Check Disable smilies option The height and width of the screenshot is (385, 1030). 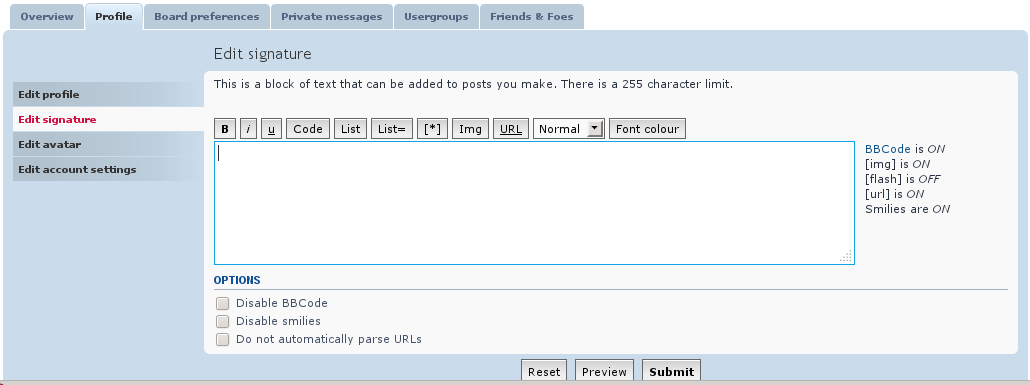coord(223,321)
